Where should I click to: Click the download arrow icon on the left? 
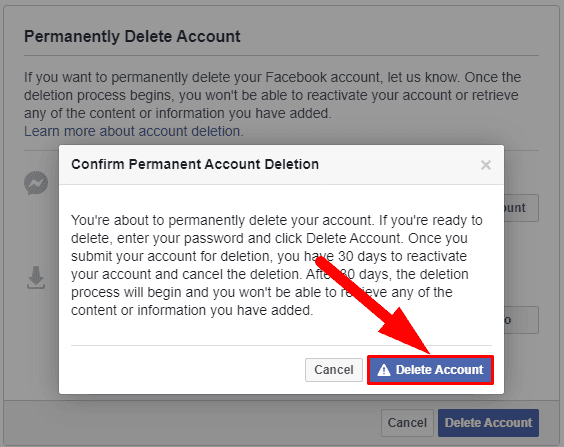coord(36,277)
